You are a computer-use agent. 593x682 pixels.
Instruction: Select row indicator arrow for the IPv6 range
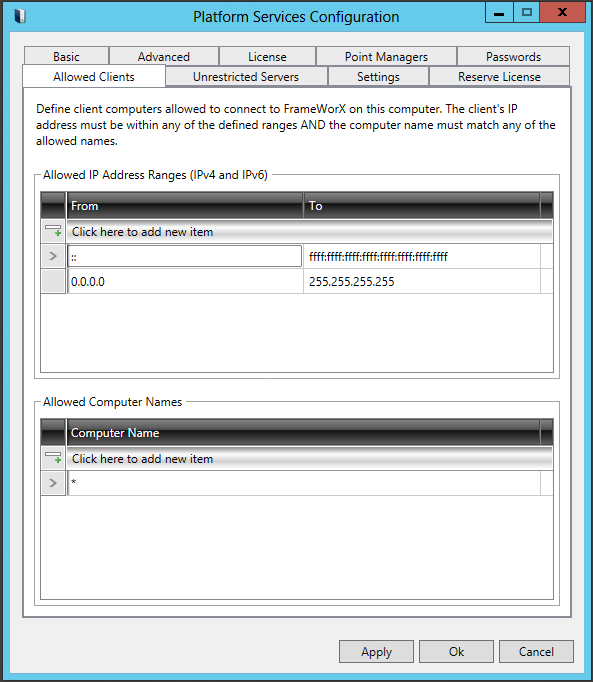tap(53, 256)
